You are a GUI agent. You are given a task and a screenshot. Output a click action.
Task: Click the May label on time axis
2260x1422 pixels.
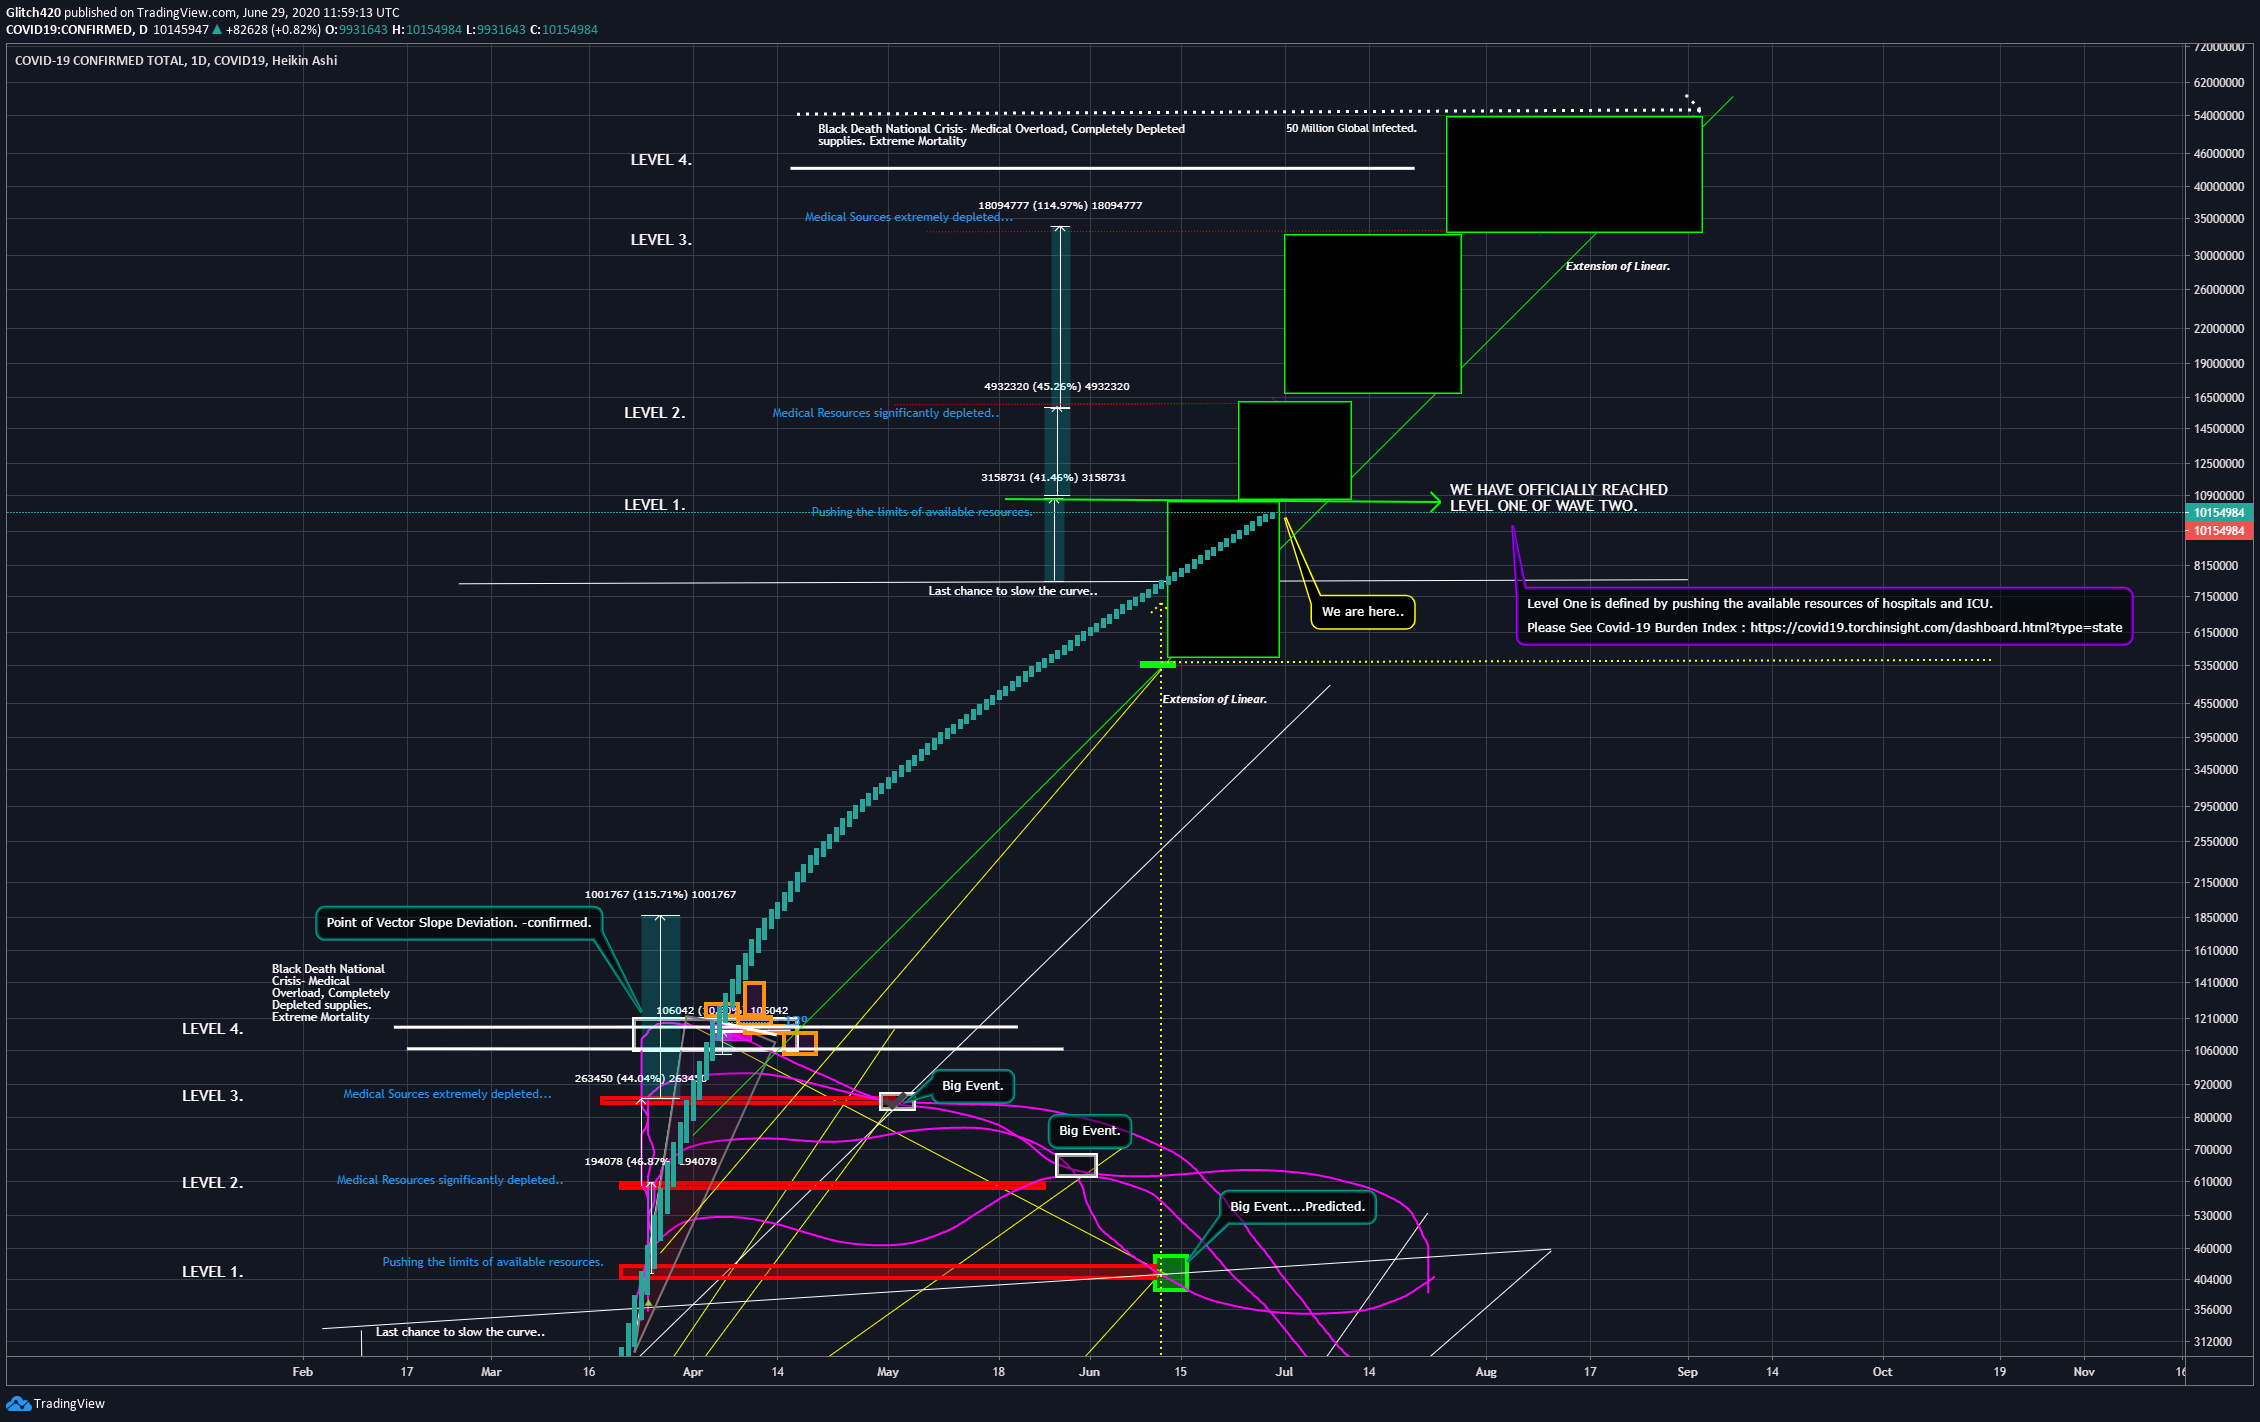click(887, 1372)
